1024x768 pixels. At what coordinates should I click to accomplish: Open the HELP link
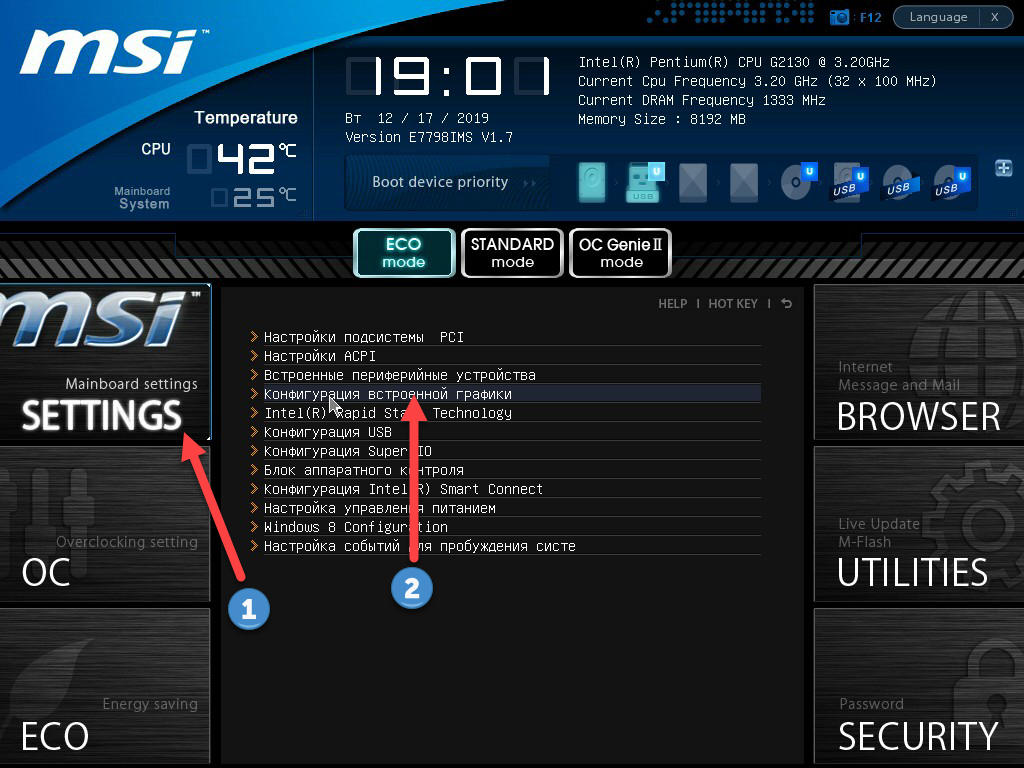tap(673, 304)
